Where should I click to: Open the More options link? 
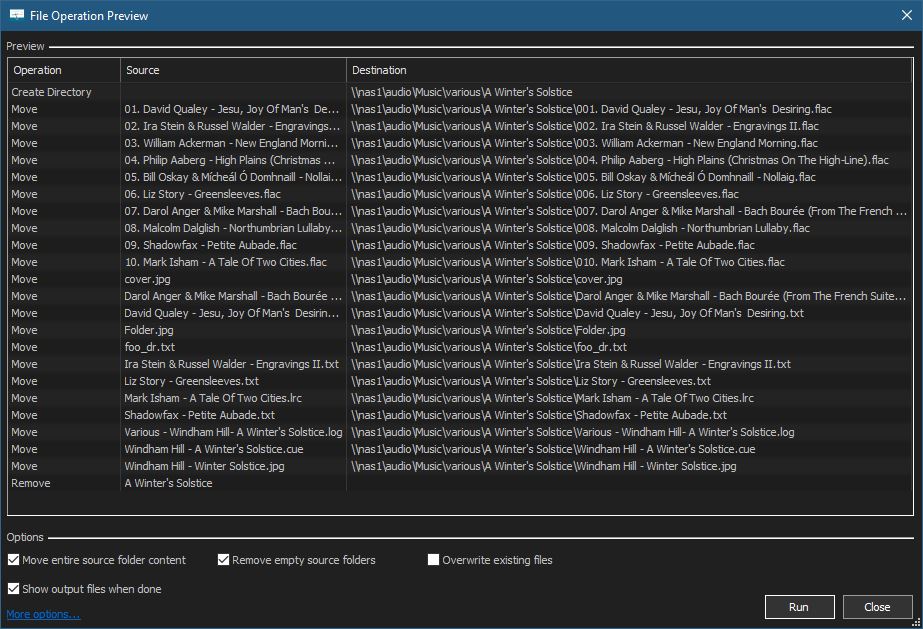[x=43, y=614]
